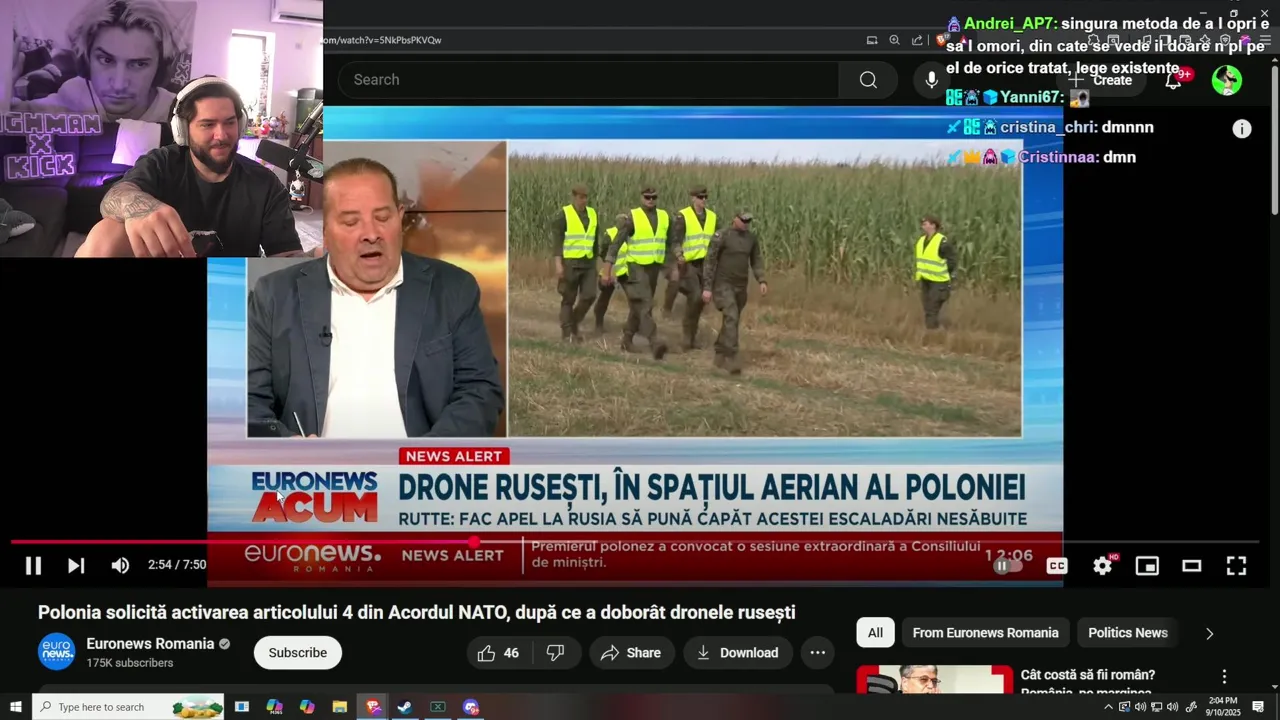Open Steam from the taskbar
Screen dimensions: 1280x720
405,707
